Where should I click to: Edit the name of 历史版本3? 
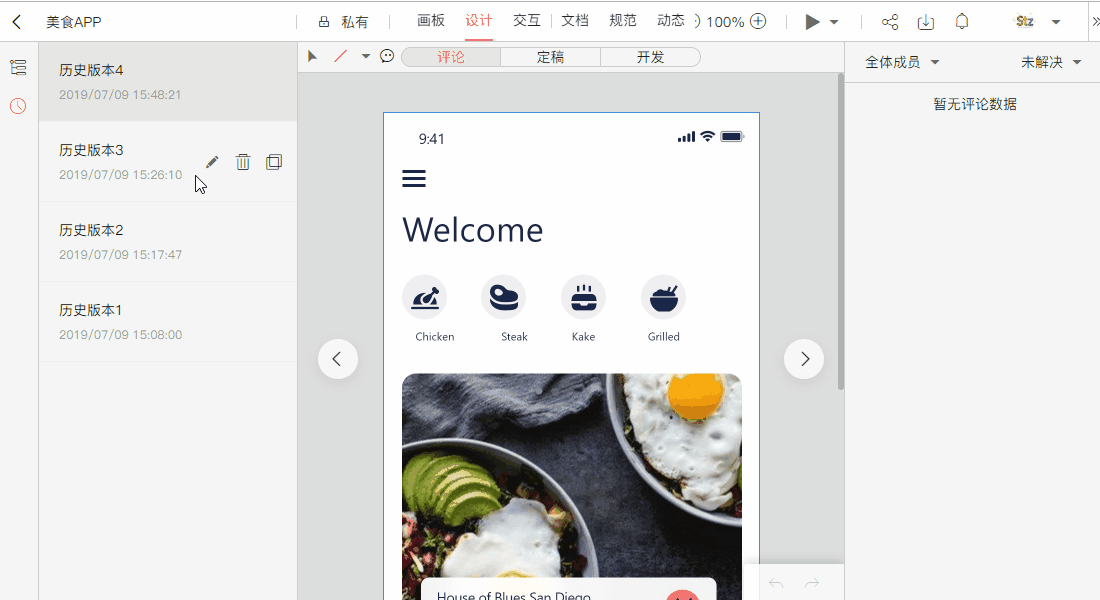pos(212,162)
